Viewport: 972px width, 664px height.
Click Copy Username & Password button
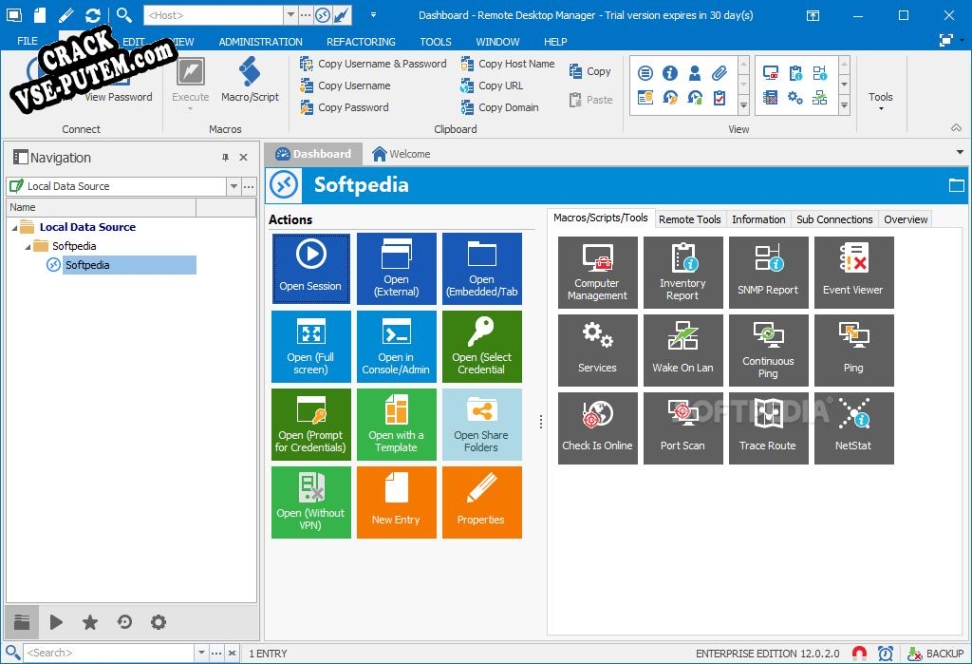tap(373, 64)
